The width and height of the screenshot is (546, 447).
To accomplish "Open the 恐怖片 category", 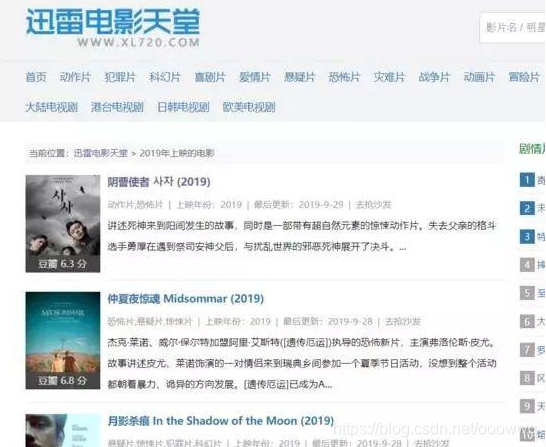I will click(344, 77).
